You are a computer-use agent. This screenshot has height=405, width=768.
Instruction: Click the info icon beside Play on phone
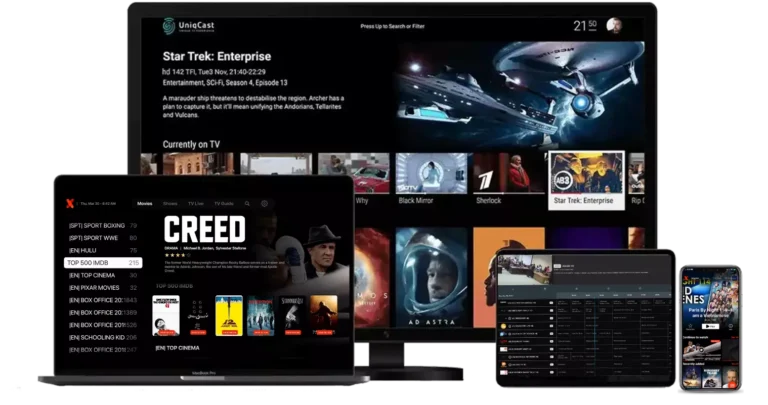point(730,326)
